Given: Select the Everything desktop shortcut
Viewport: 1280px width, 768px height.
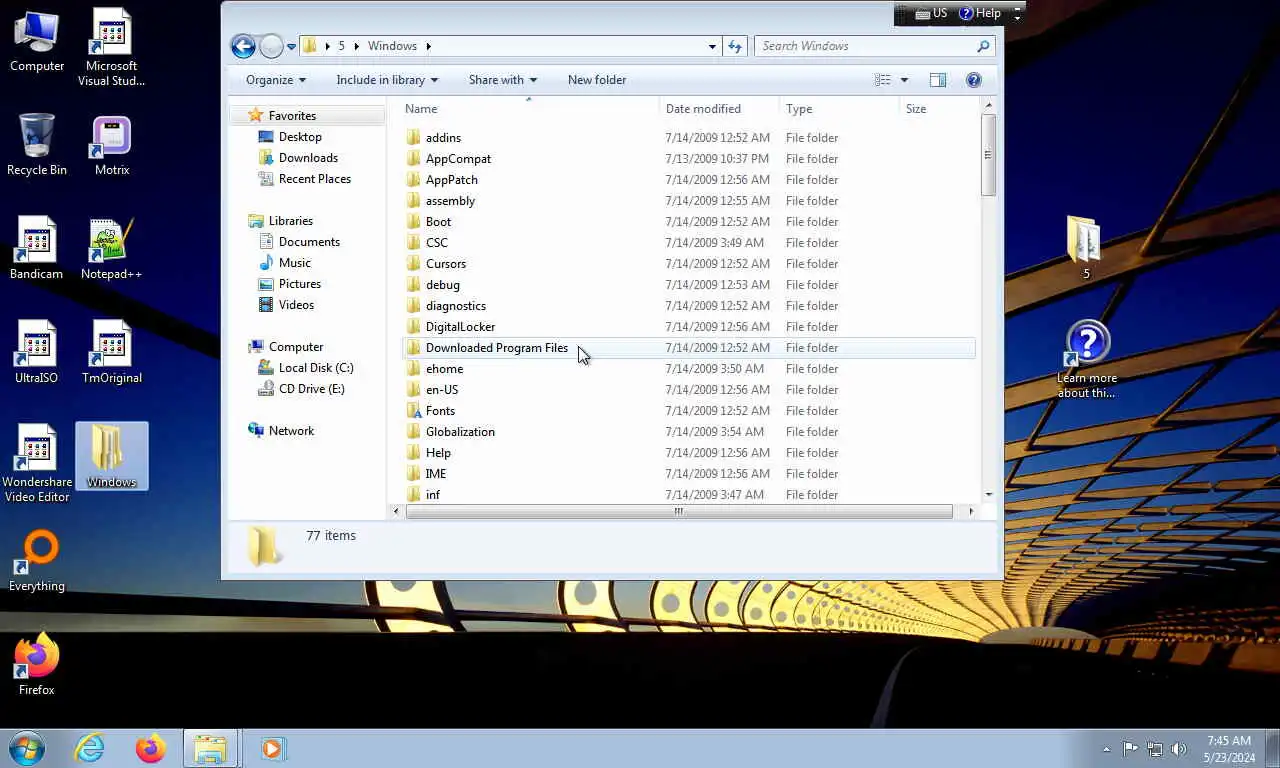Looking at the screenshot, I should [x=37, y=561].
